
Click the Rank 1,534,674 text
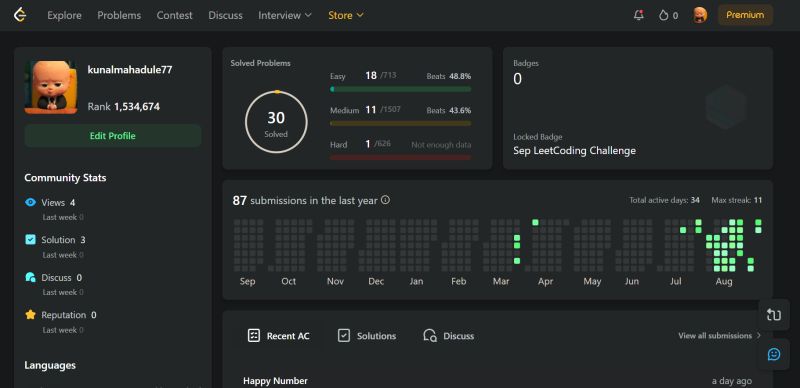pyautogui.click(x=123, y=107)
